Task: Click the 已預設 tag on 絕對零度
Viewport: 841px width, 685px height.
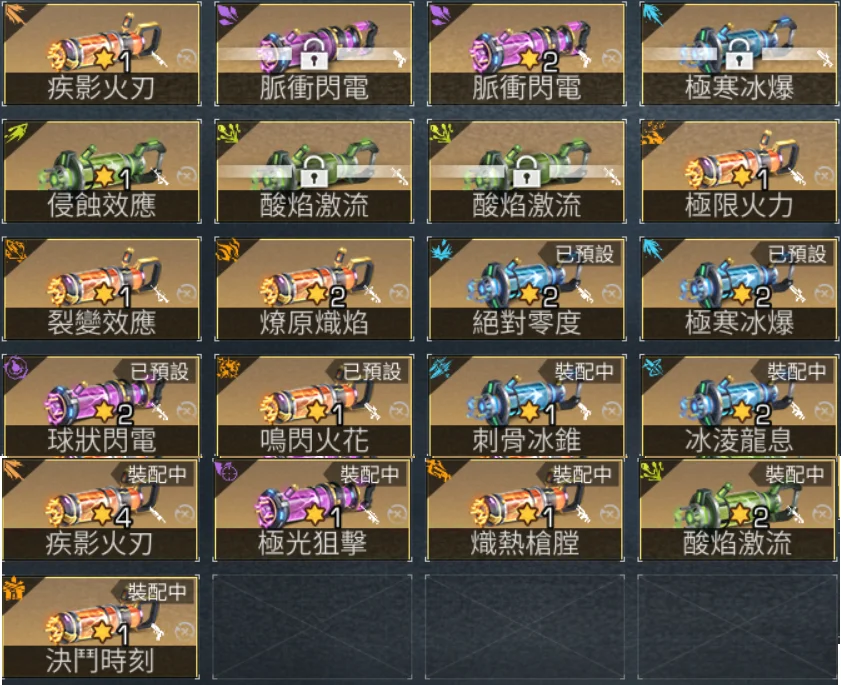Action: 584,254
